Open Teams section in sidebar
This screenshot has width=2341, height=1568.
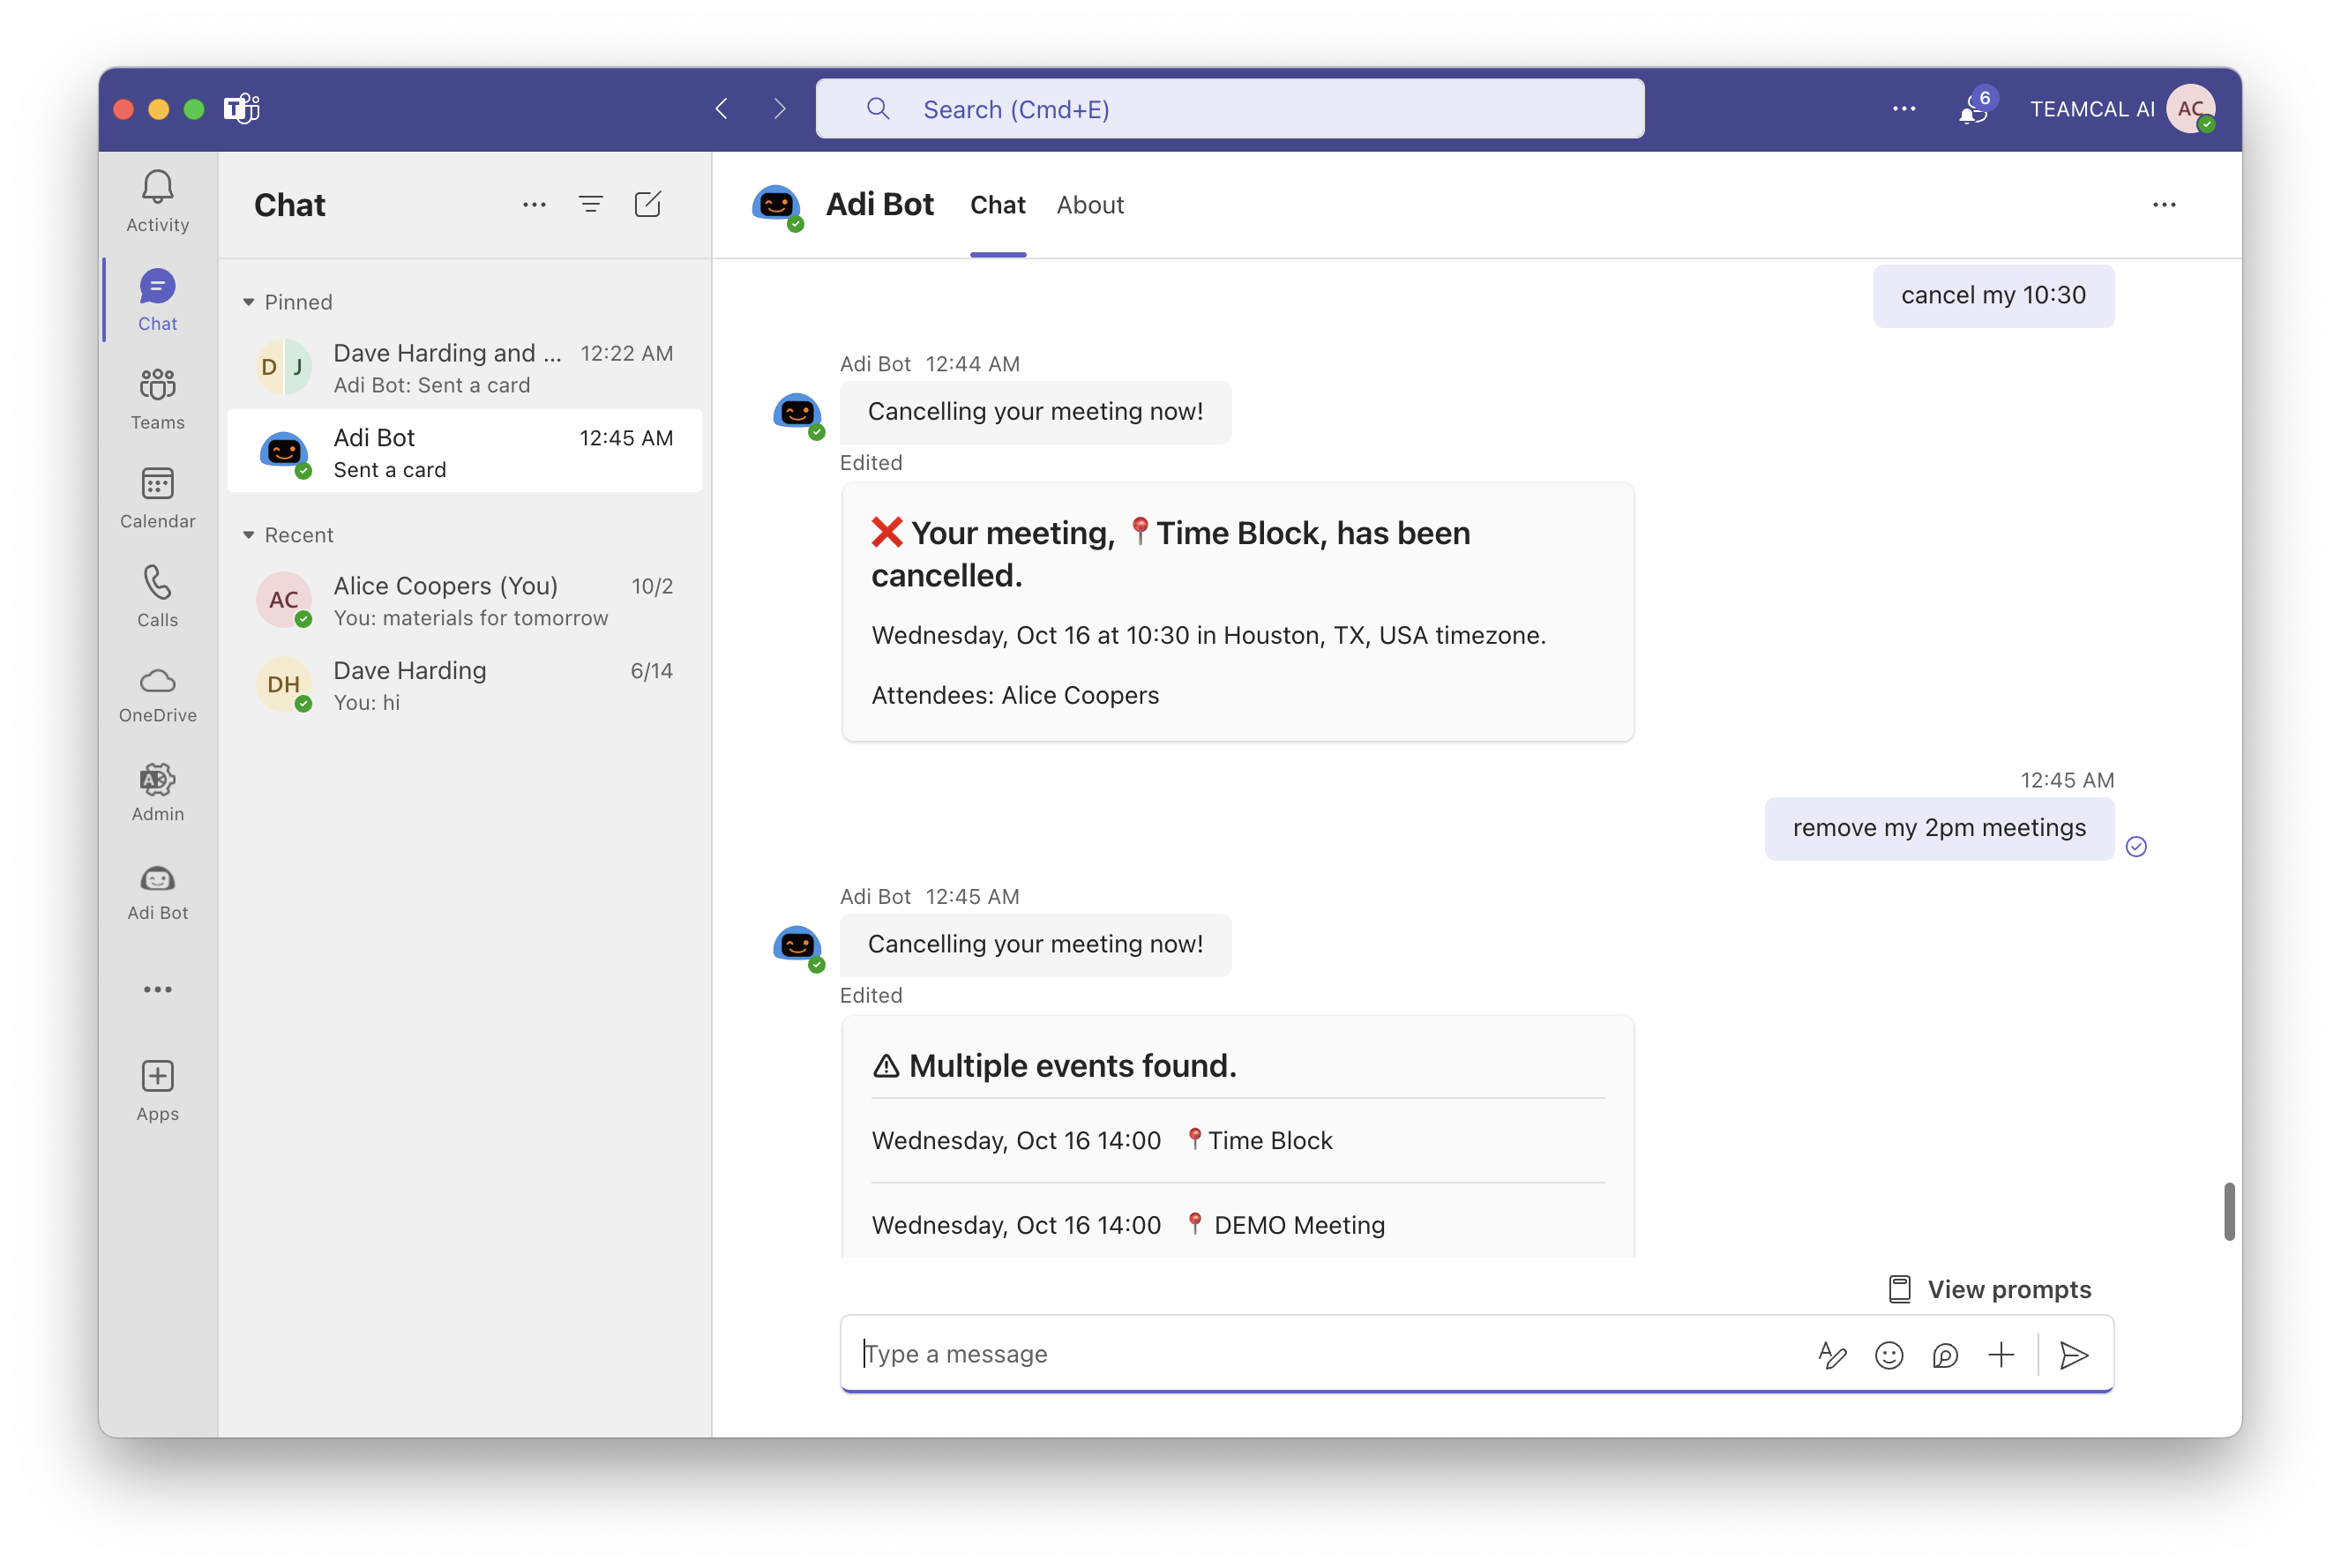coord(157,398)
